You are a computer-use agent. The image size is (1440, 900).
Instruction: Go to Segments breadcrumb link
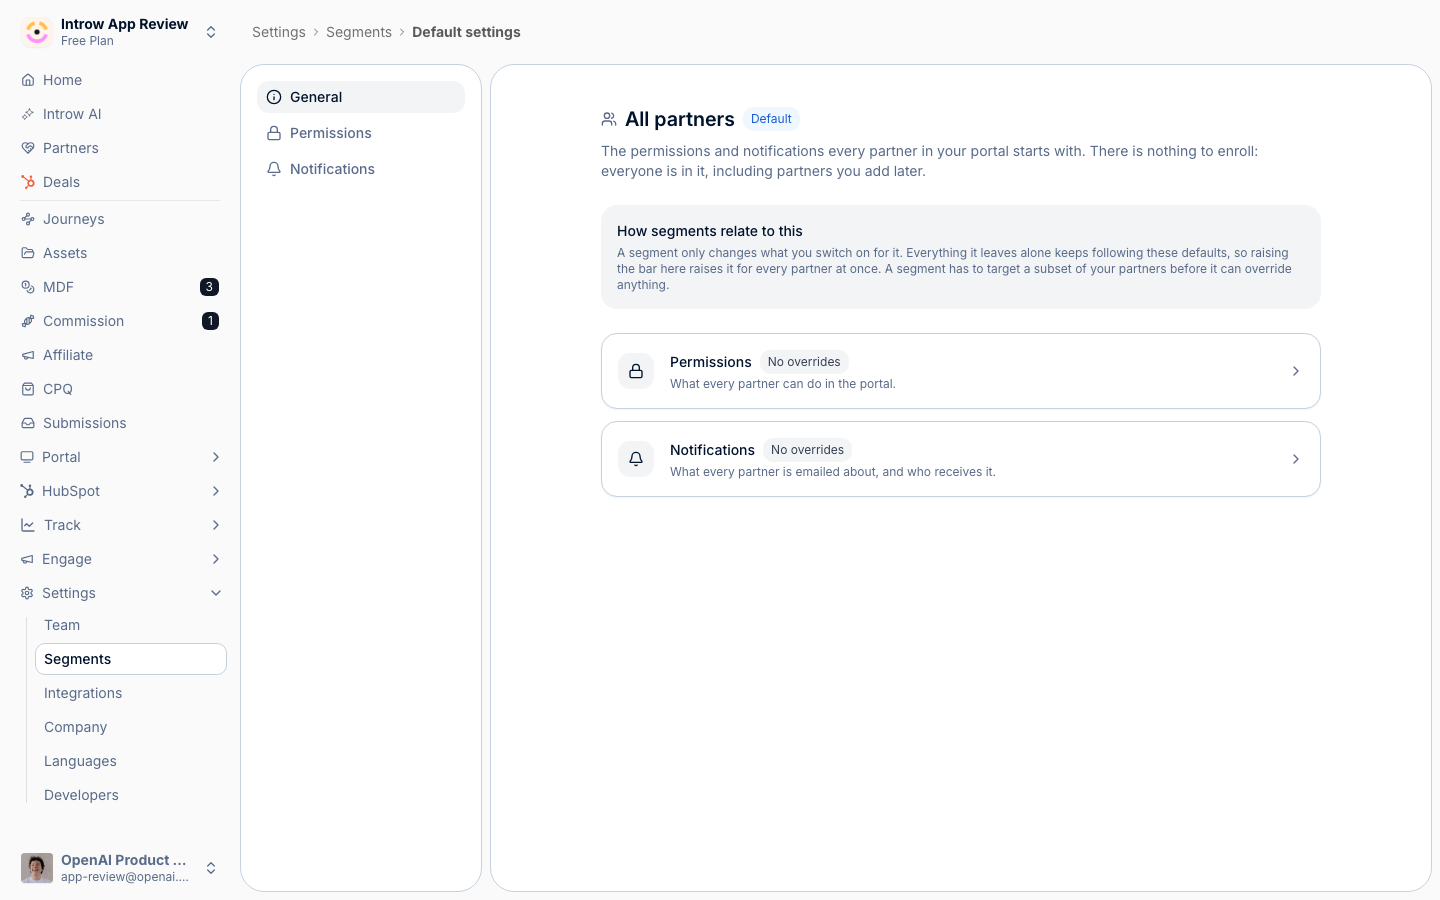click(x=359, y=32)
